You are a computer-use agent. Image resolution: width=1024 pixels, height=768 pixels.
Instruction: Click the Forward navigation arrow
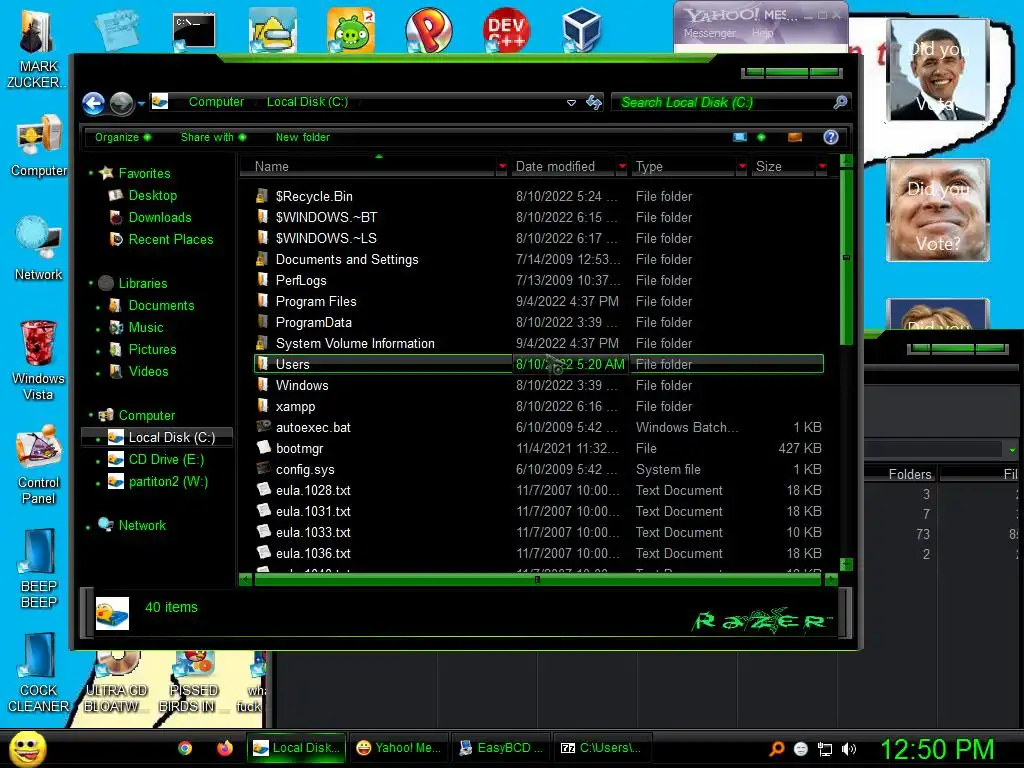[x=121, y=103]
